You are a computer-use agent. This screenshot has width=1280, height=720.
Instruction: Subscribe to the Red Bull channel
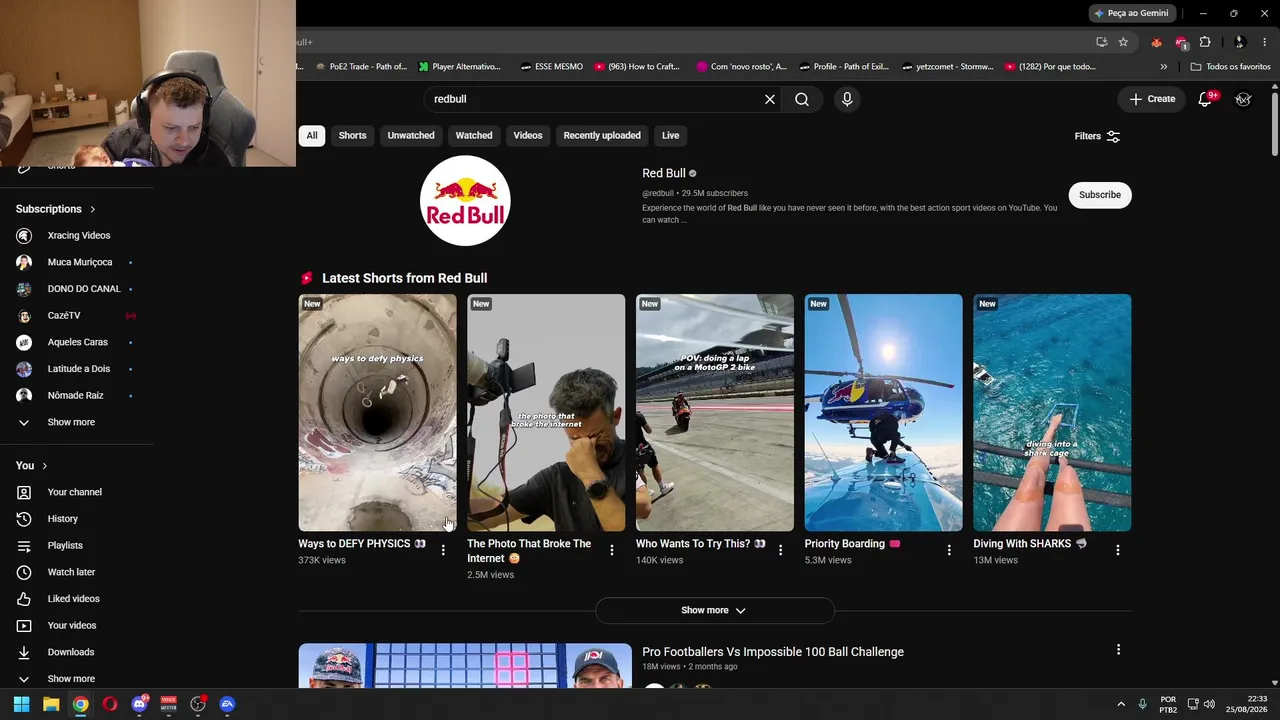(1100, 195)
